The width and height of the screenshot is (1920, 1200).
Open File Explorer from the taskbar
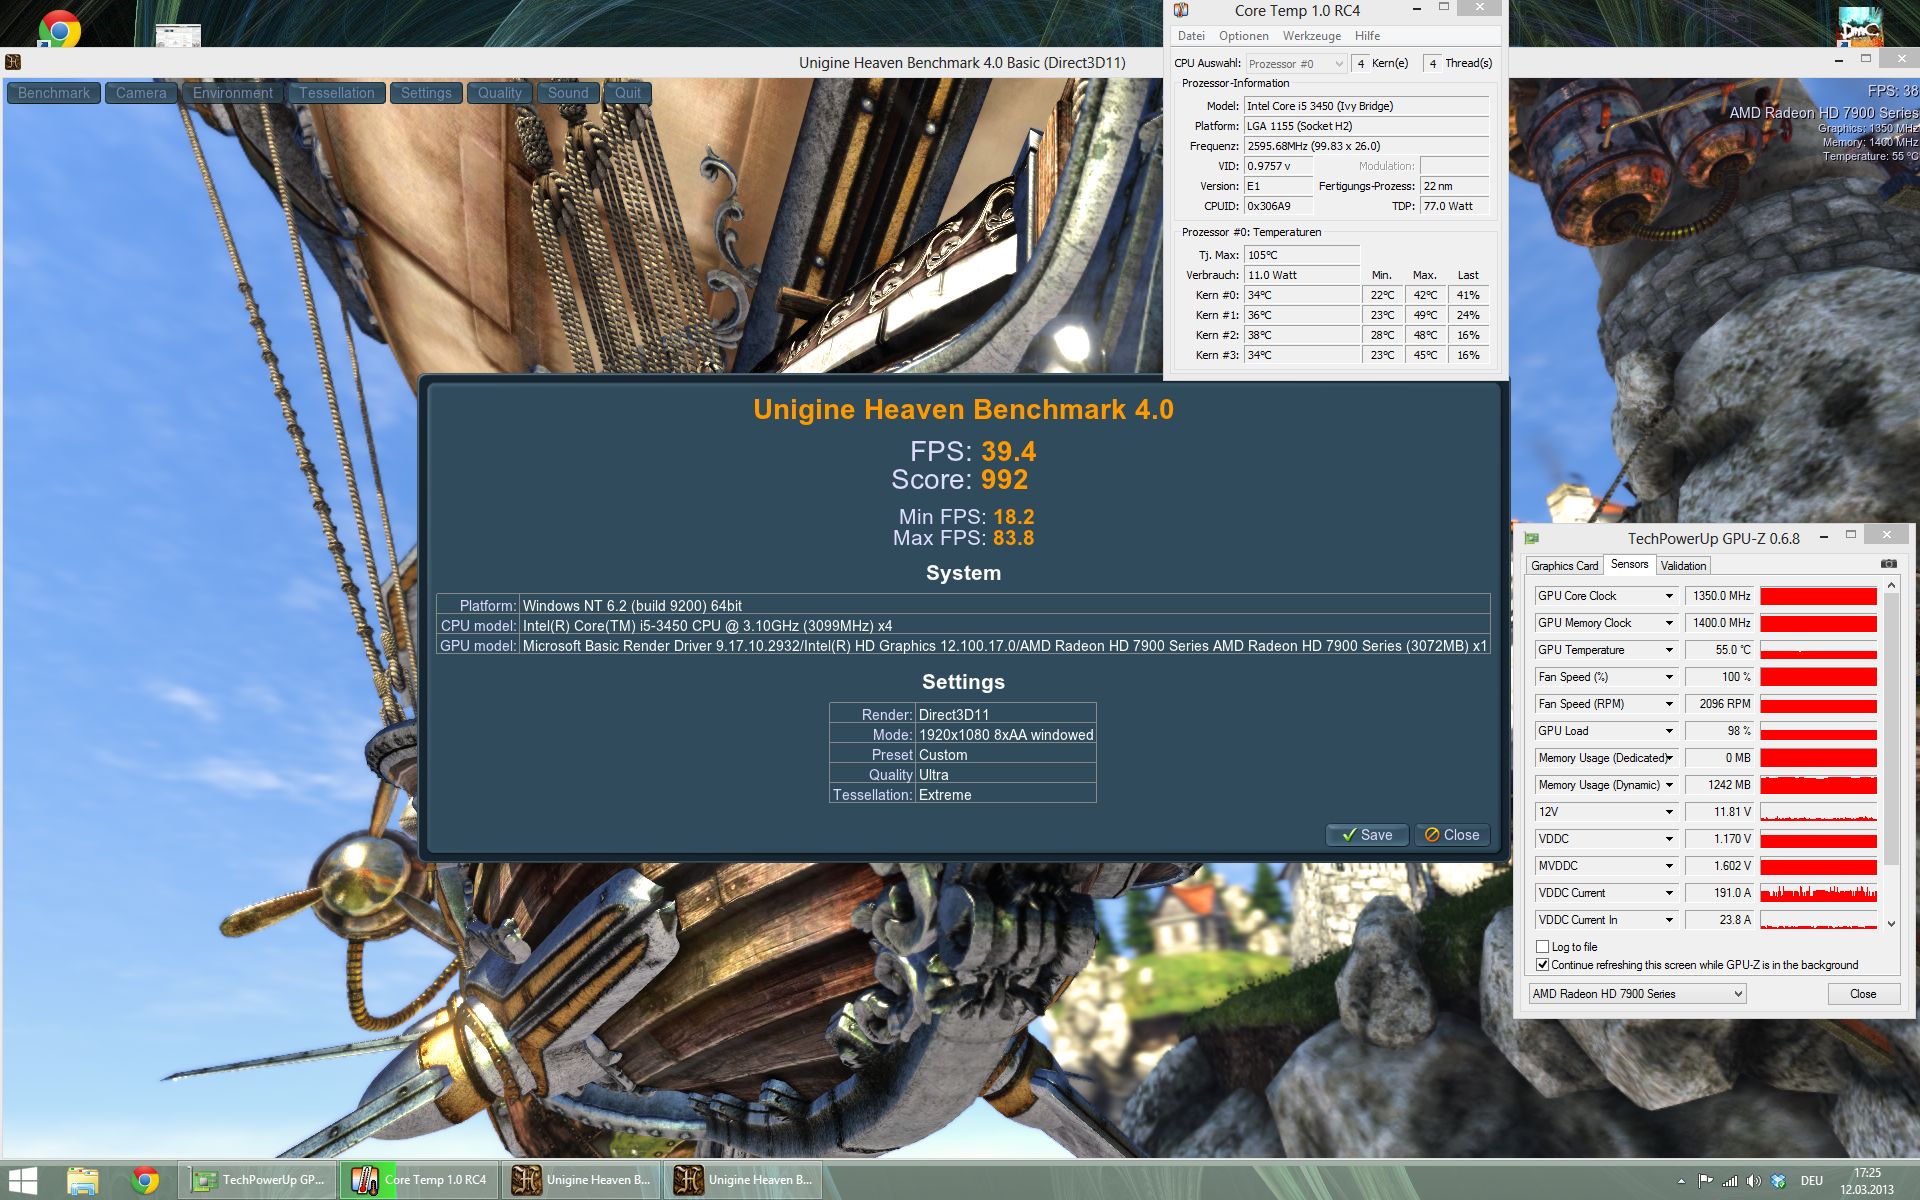click(x=83, y=1181)
